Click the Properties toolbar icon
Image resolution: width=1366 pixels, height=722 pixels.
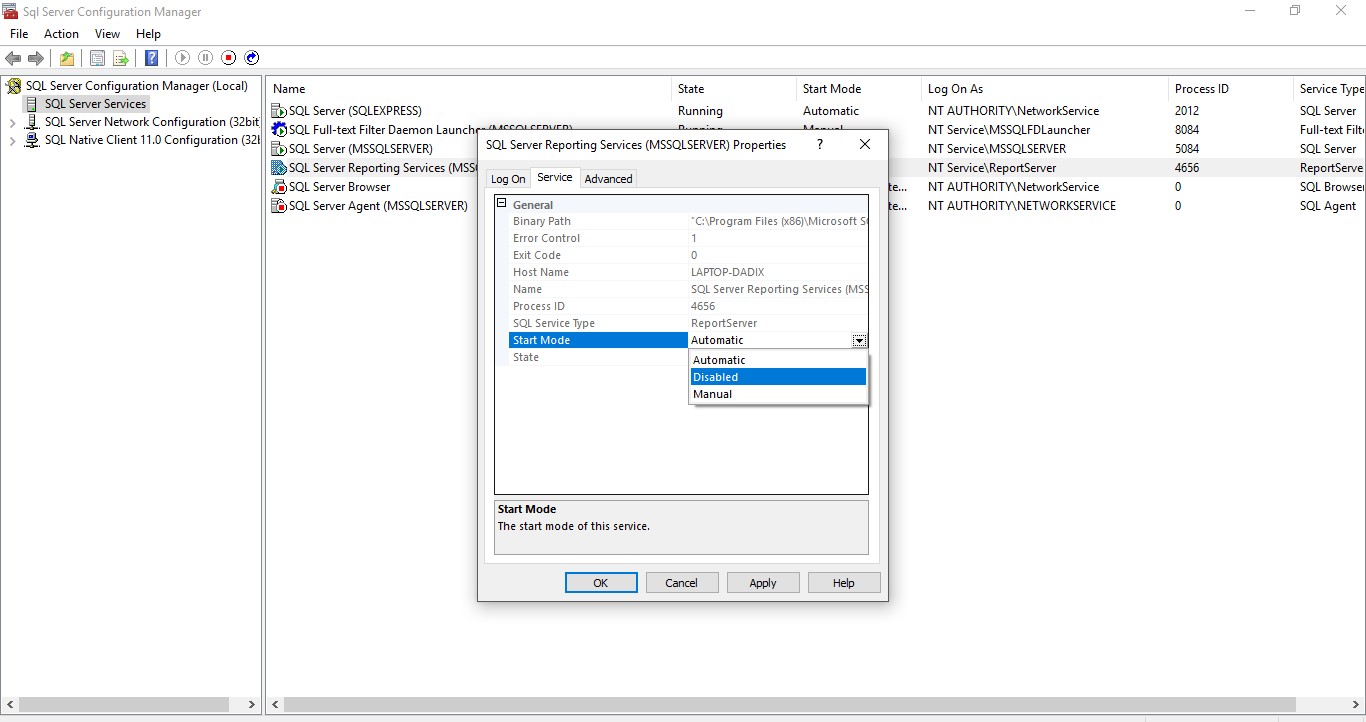tap(97, 58)
